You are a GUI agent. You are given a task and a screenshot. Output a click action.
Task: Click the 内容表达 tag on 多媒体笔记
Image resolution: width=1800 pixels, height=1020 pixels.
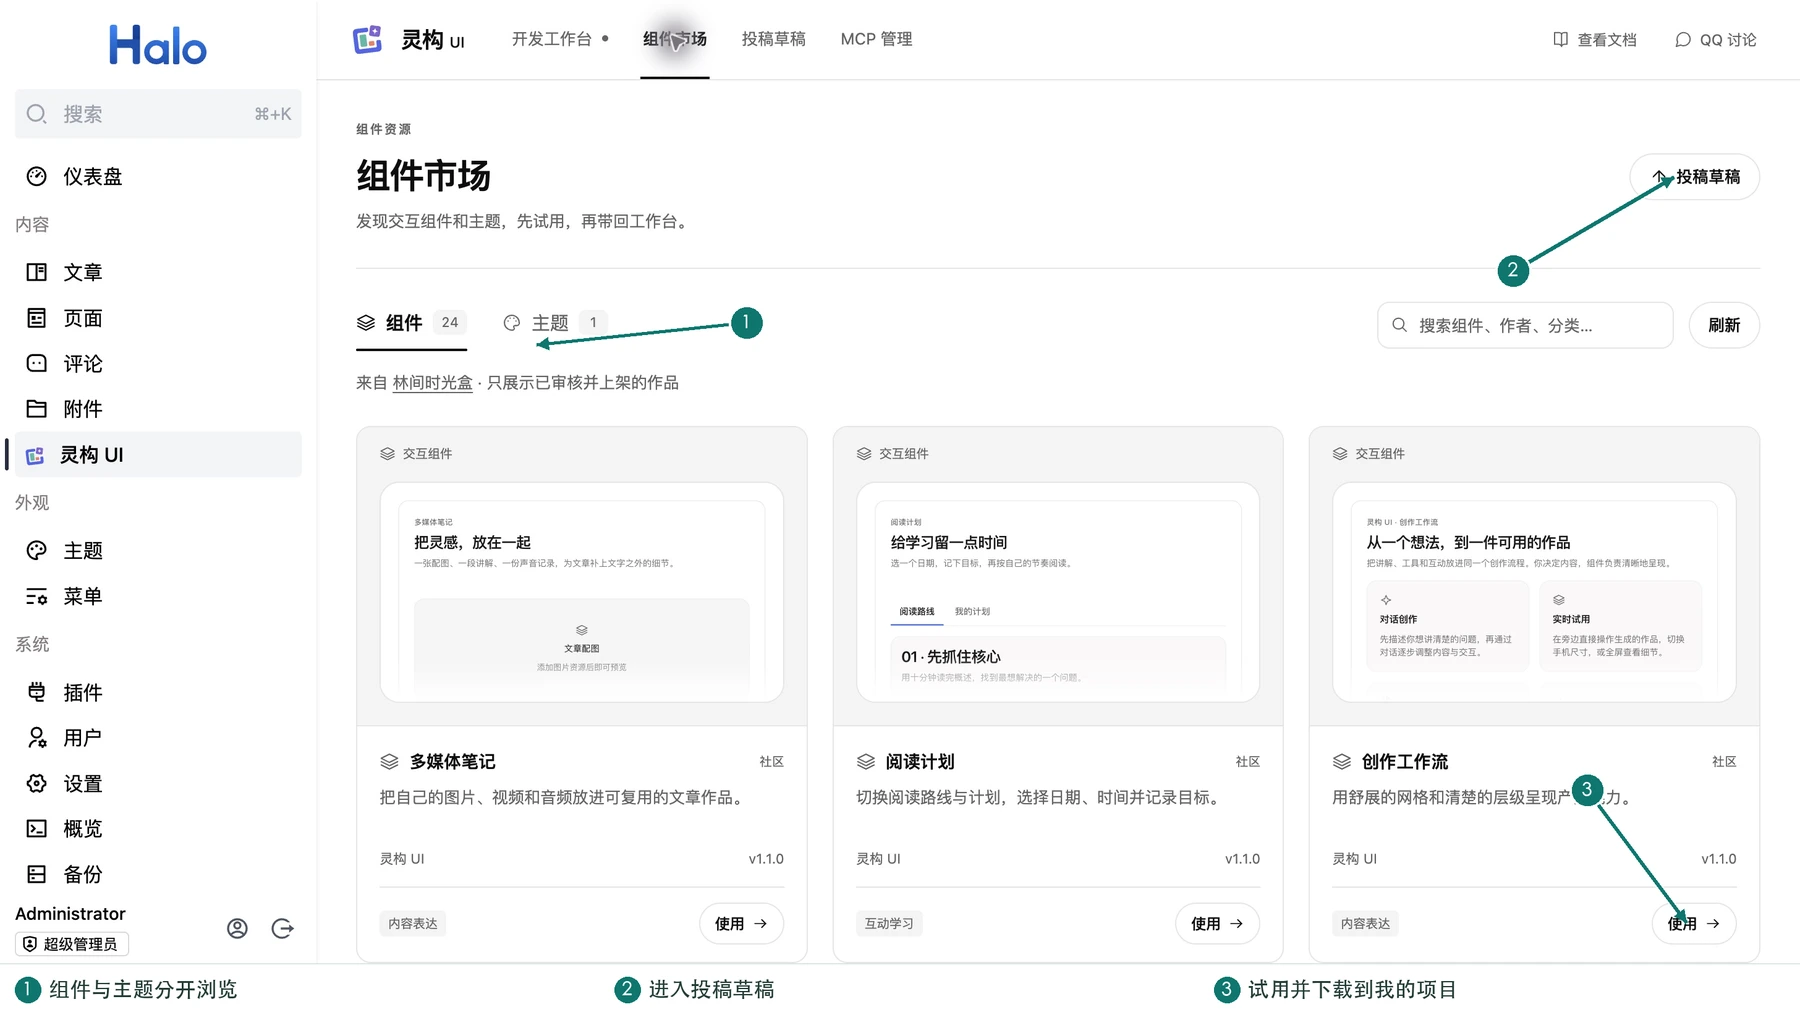click(413, 924)
